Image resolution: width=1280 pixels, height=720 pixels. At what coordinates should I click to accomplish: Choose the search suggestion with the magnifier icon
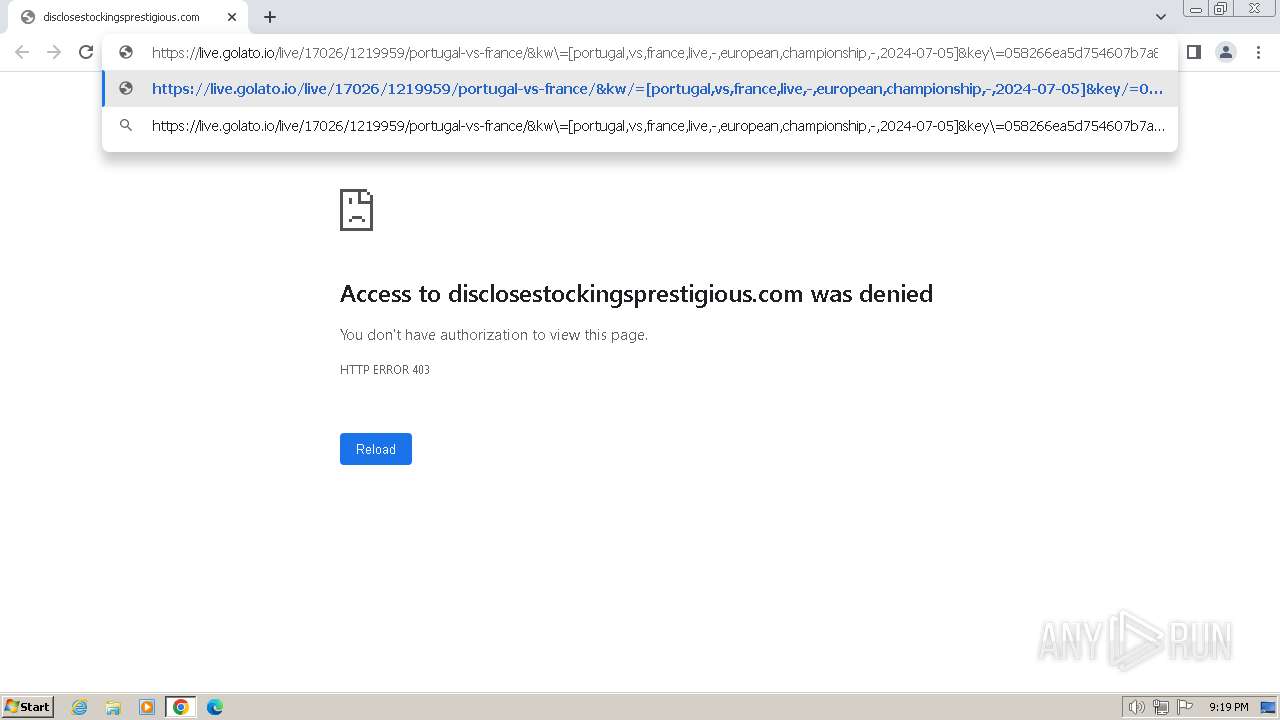click(x=640, y=126)
